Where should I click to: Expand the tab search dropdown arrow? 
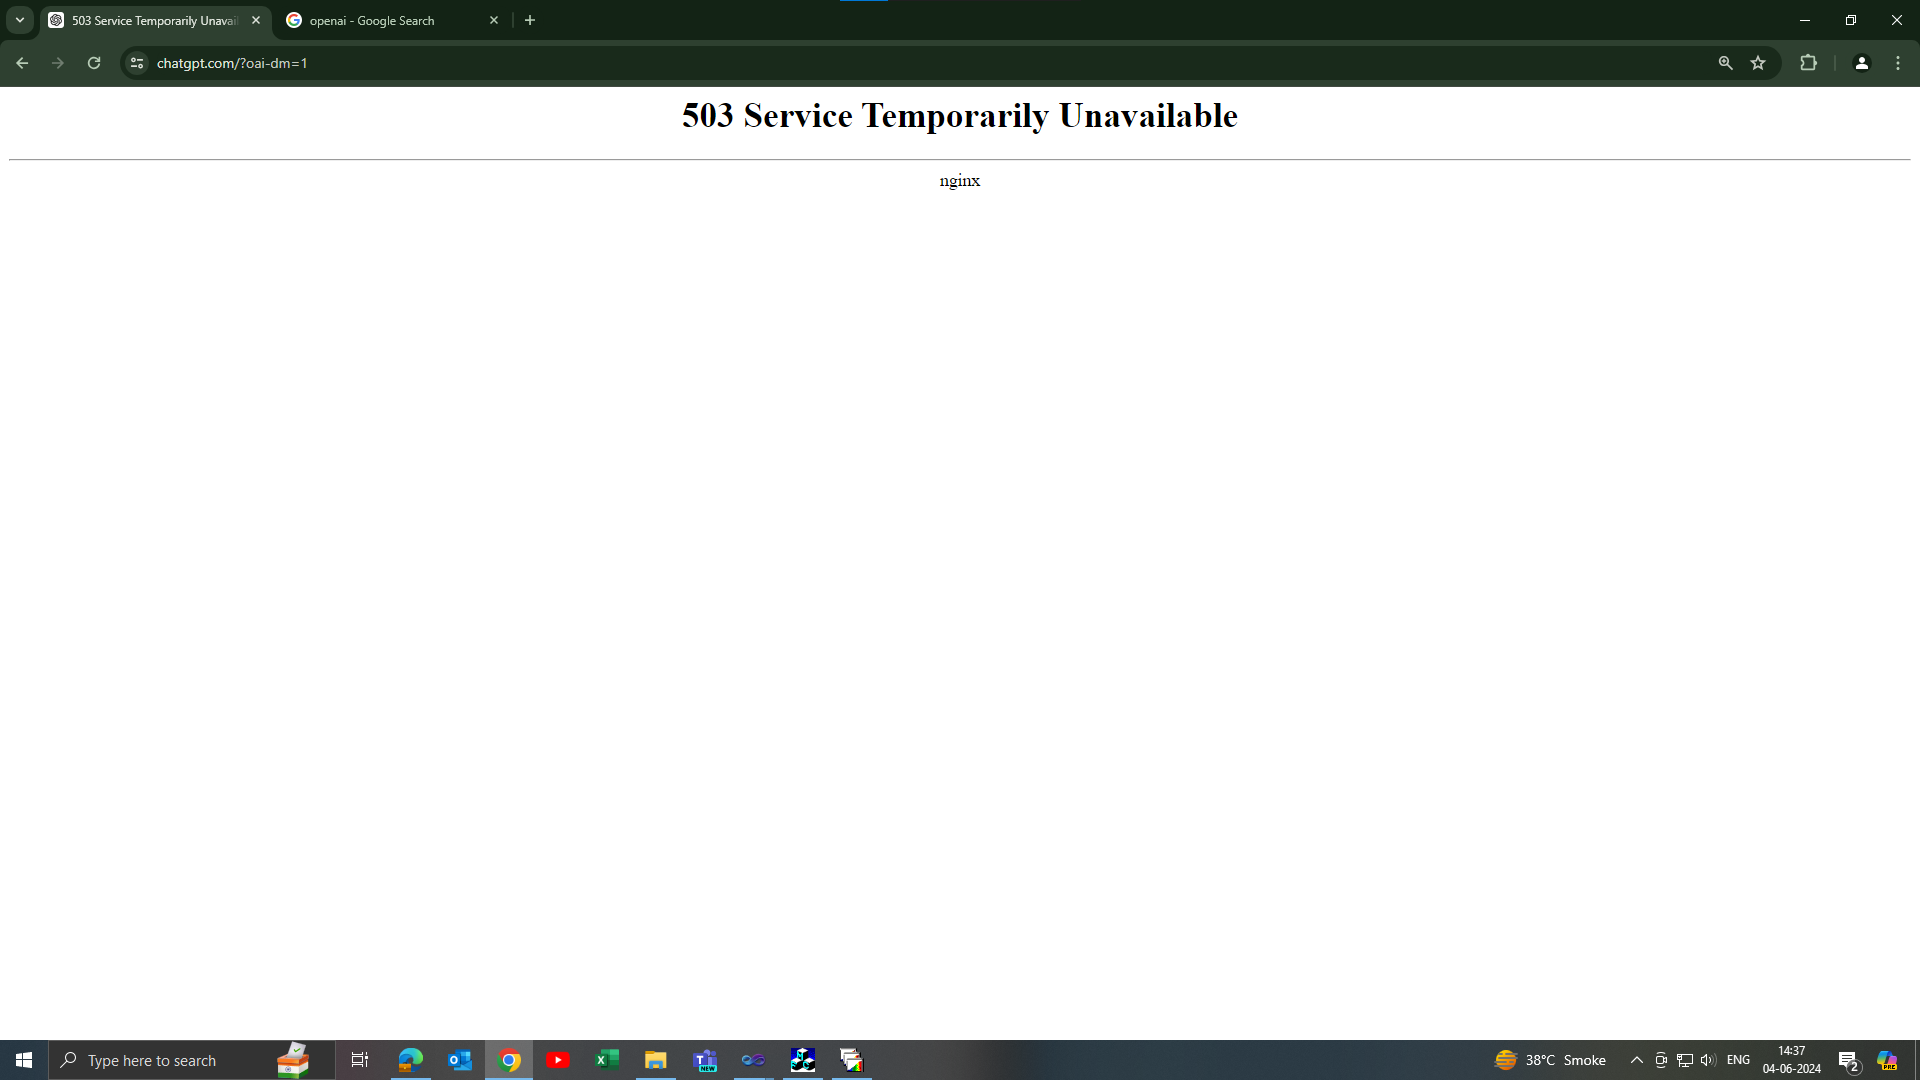(x=19, y=20)
